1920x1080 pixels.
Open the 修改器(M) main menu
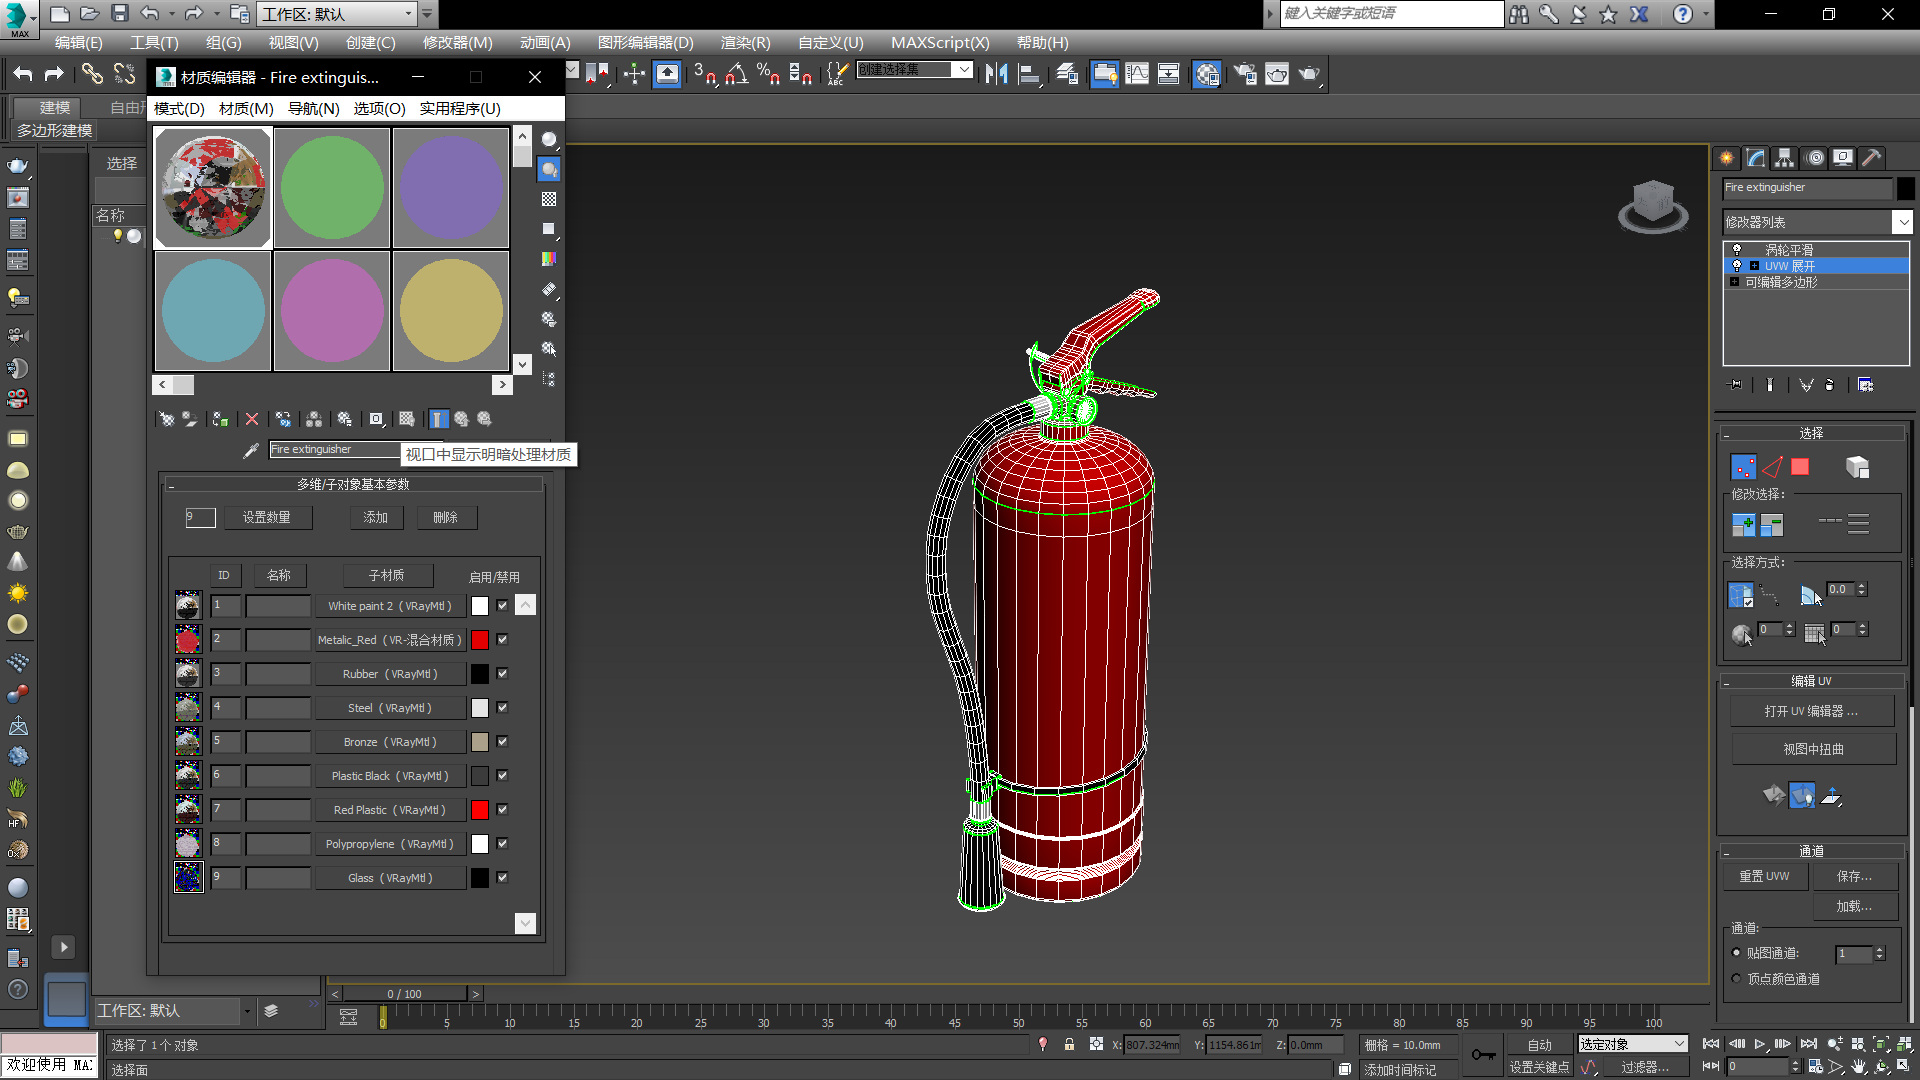coord(457,43)
